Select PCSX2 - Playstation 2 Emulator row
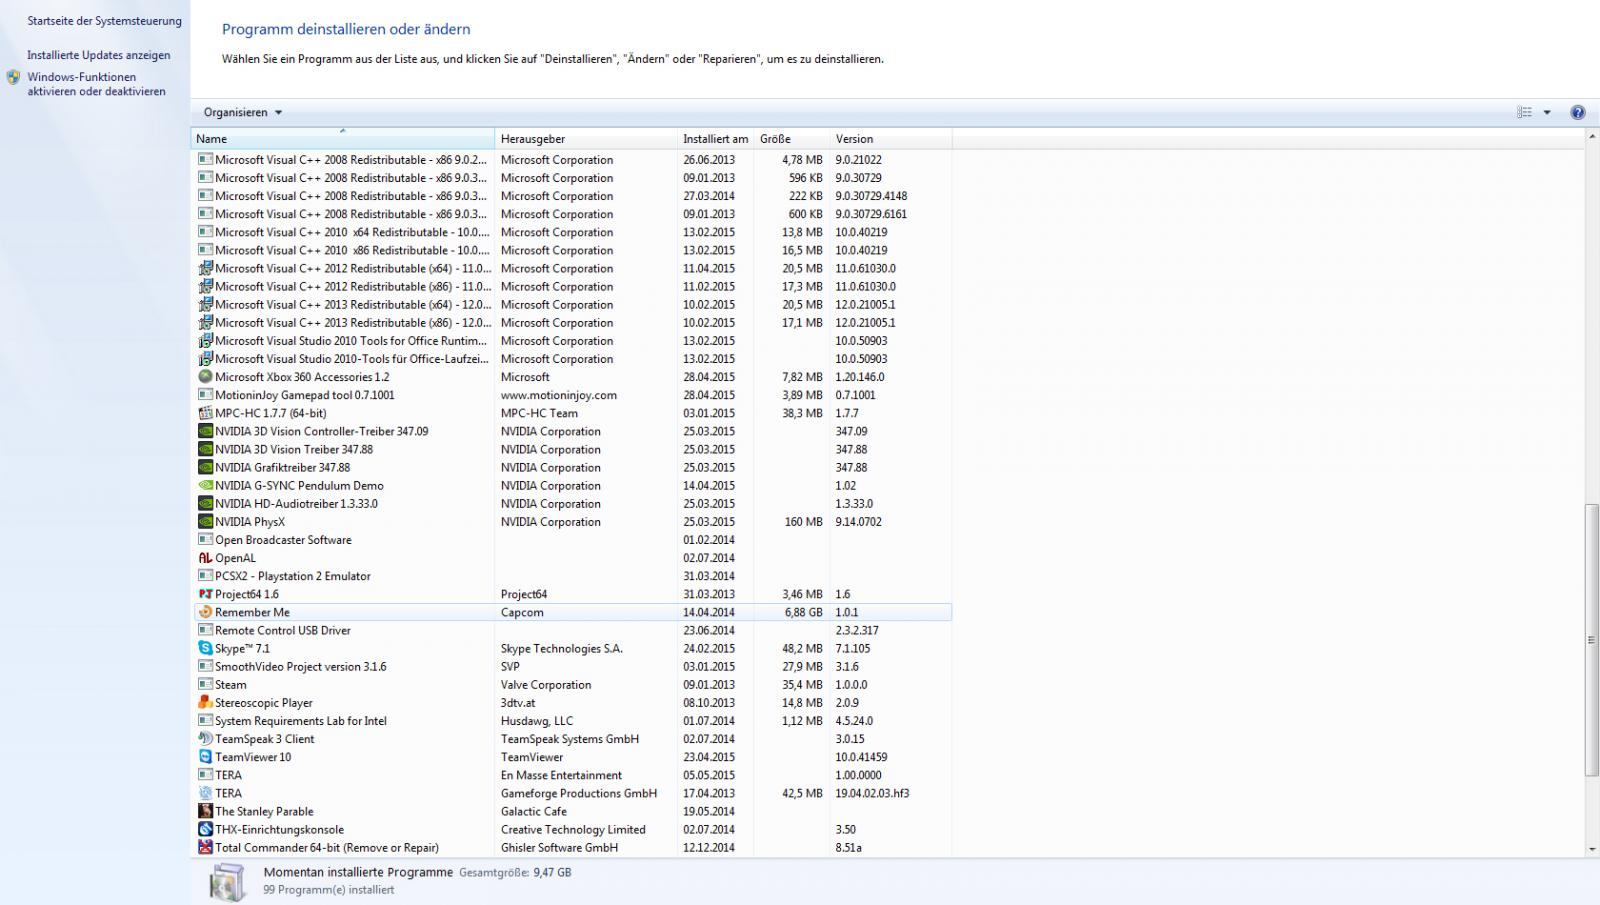 pyautogui.click(x=572, y=576)
